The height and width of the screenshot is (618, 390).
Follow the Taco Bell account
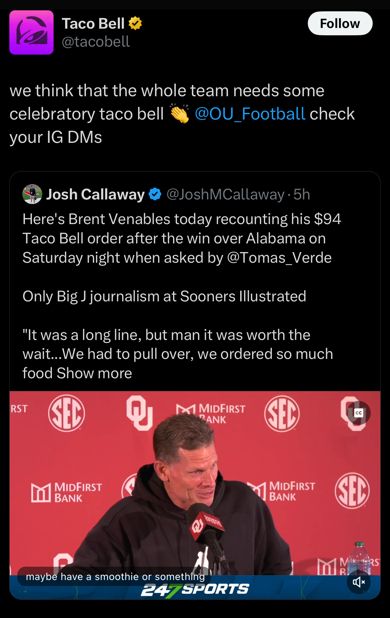coord(340,23)
